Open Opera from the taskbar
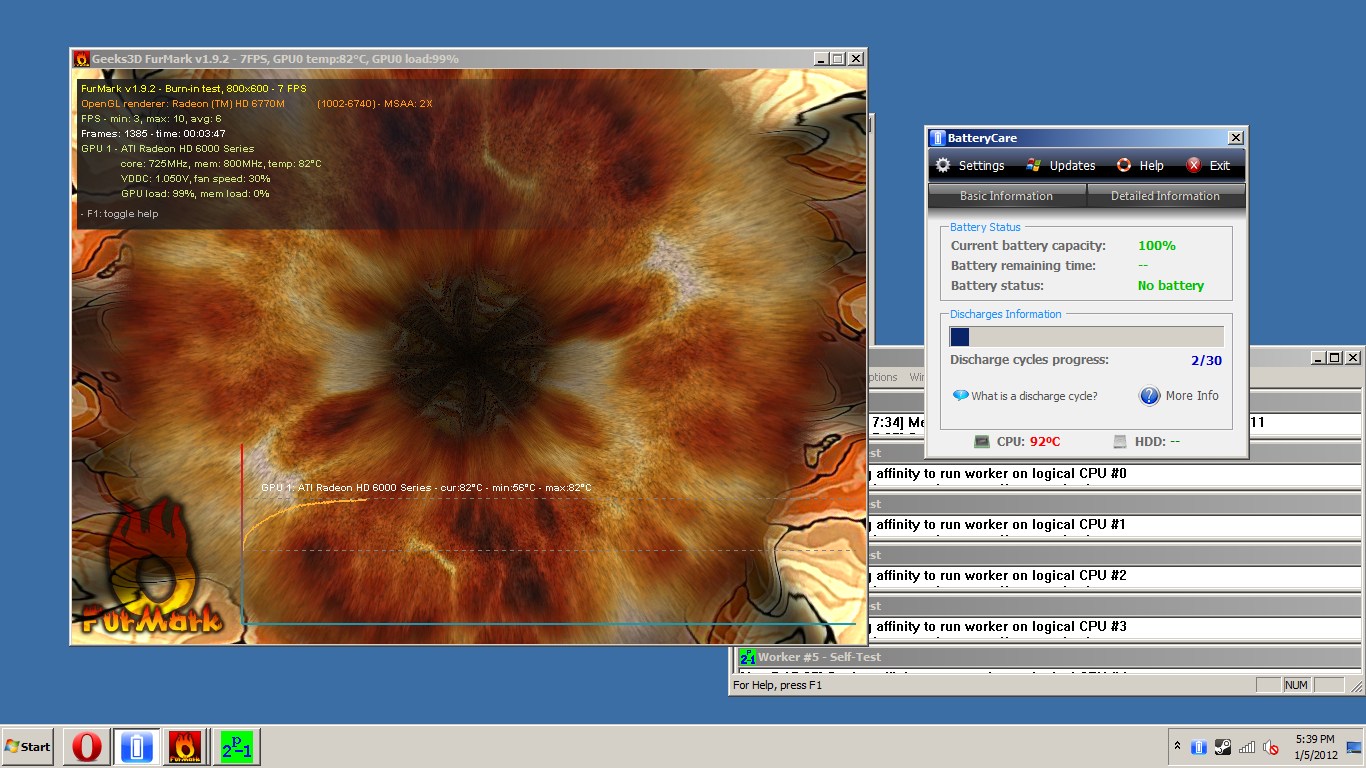 87,747
